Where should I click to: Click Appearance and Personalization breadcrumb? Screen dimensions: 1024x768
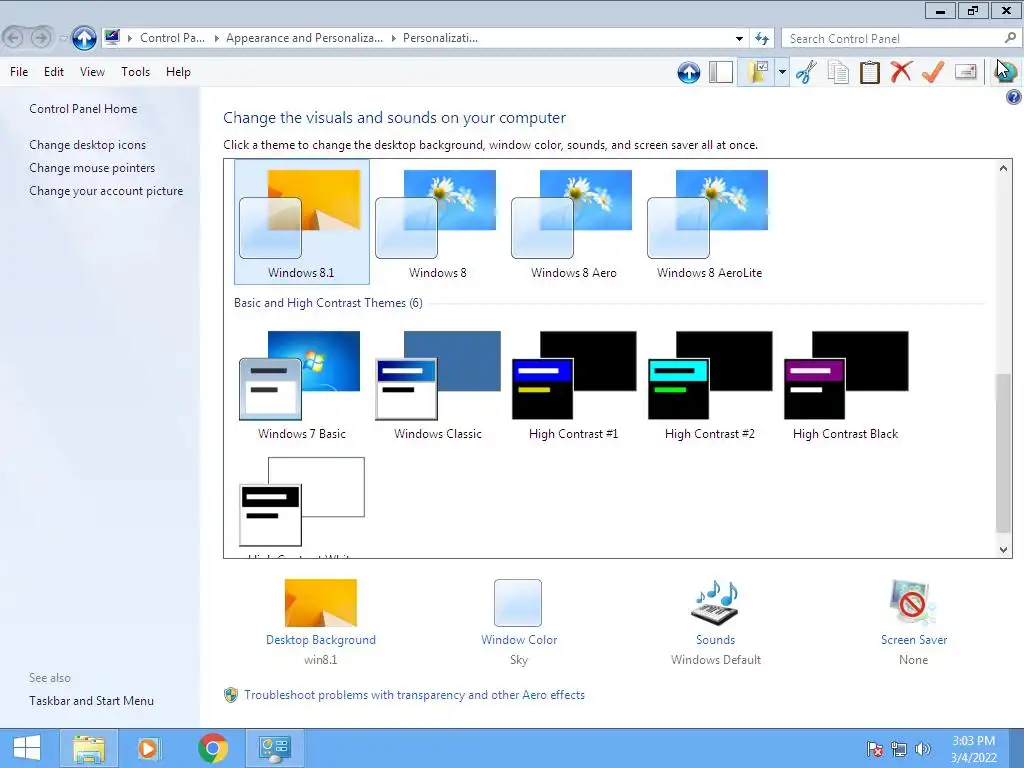click(x=304, y=38)
